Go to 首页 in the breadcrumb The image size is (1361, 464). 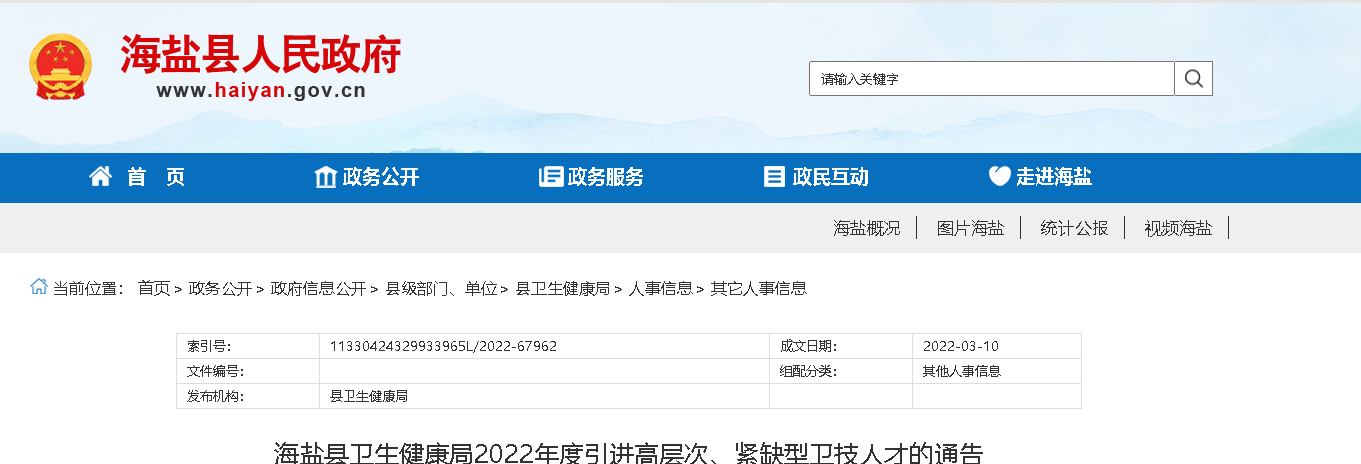point(154,288)
